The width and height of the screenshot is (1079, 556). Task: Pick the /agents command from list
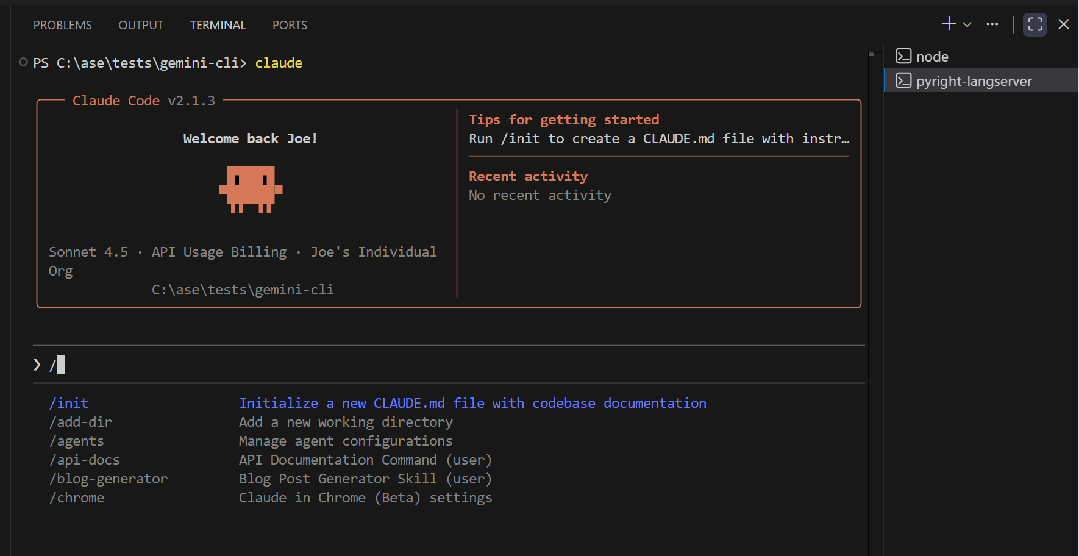76,441
